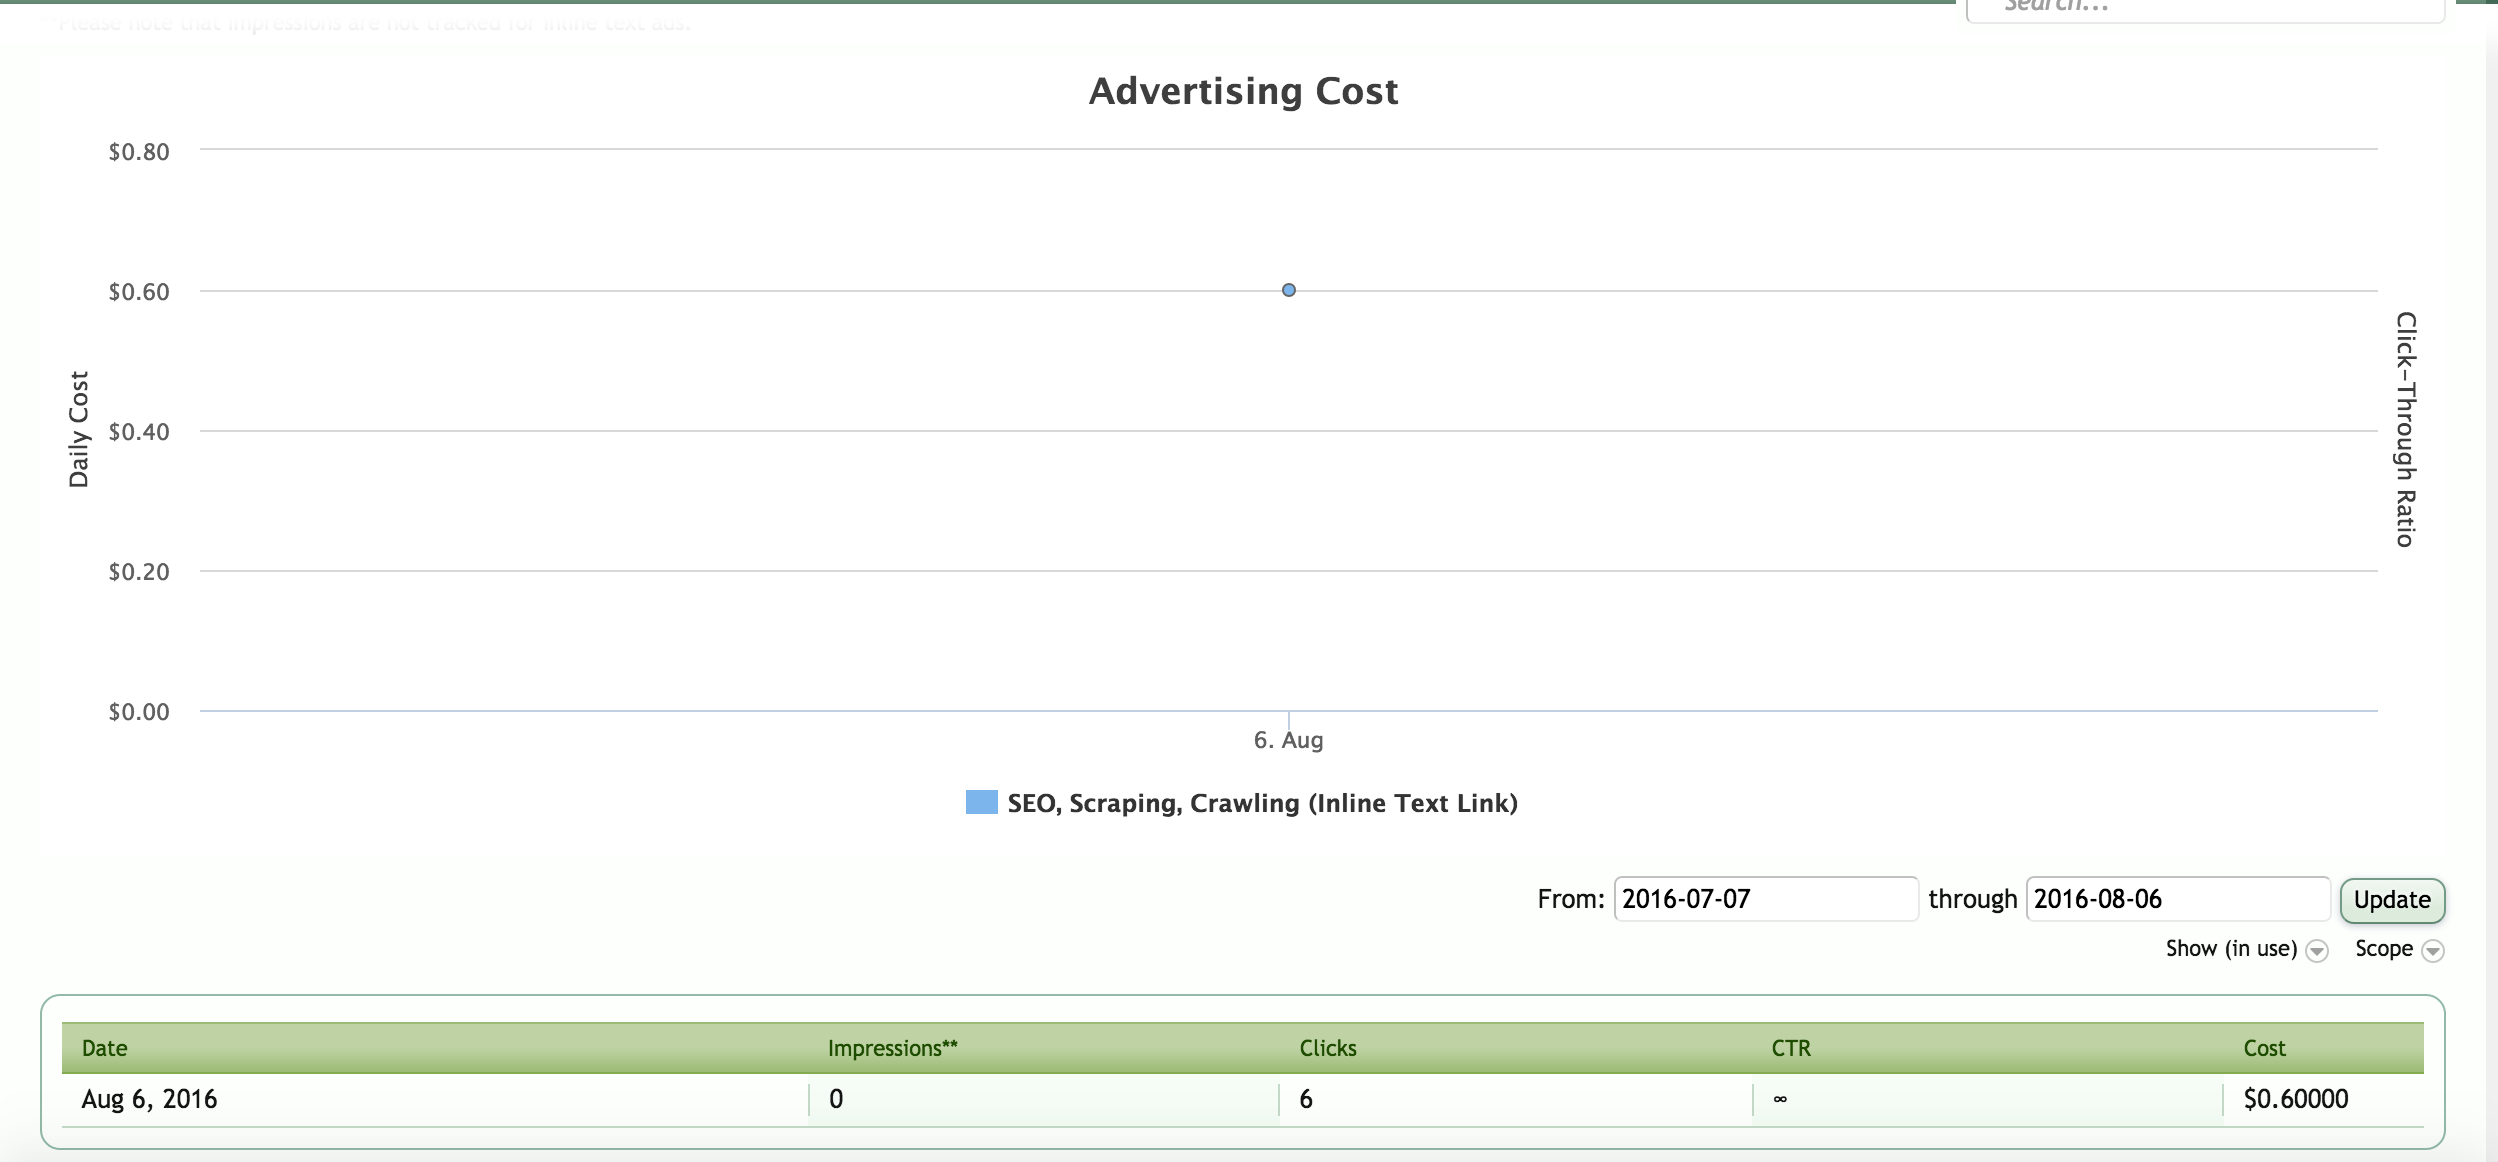Open the Scope dropdown arrow
Screen dimensions: 2498x1162
point(2433,951)
